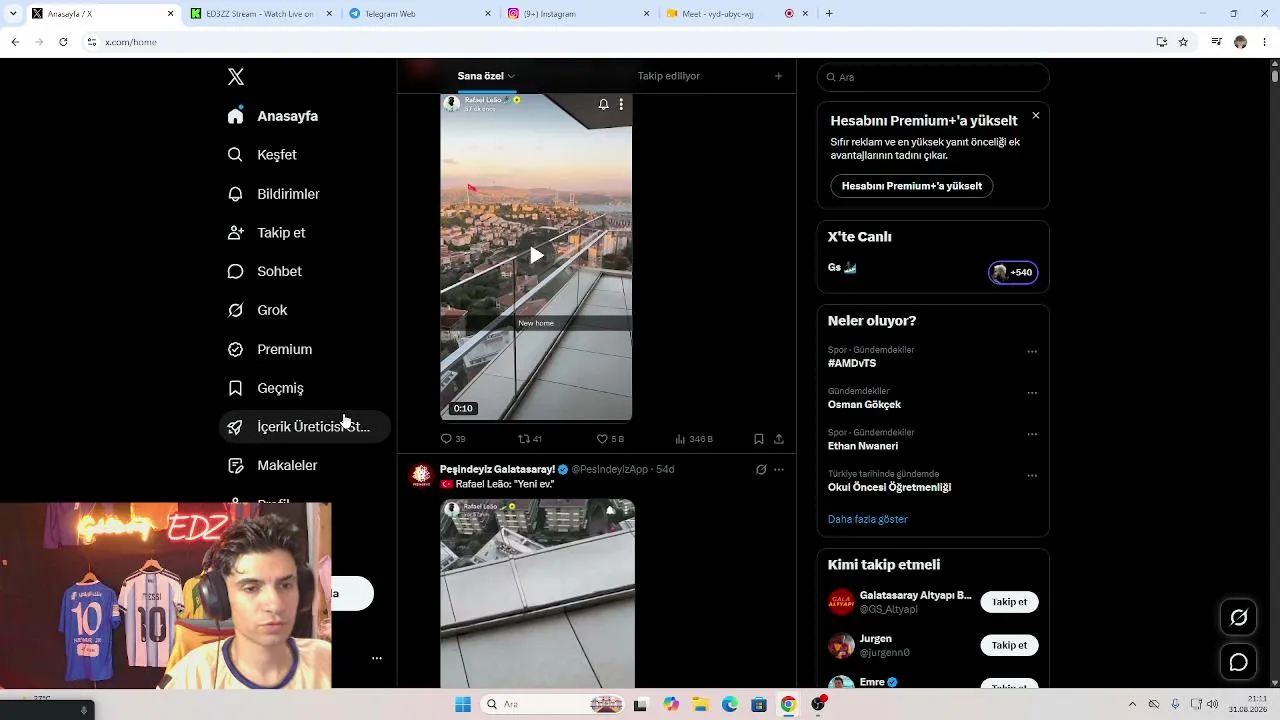This screenshot has height=720, width=1280.
Task: Switch to Takip ediliyor tab
Action: [x=669, y=76]
